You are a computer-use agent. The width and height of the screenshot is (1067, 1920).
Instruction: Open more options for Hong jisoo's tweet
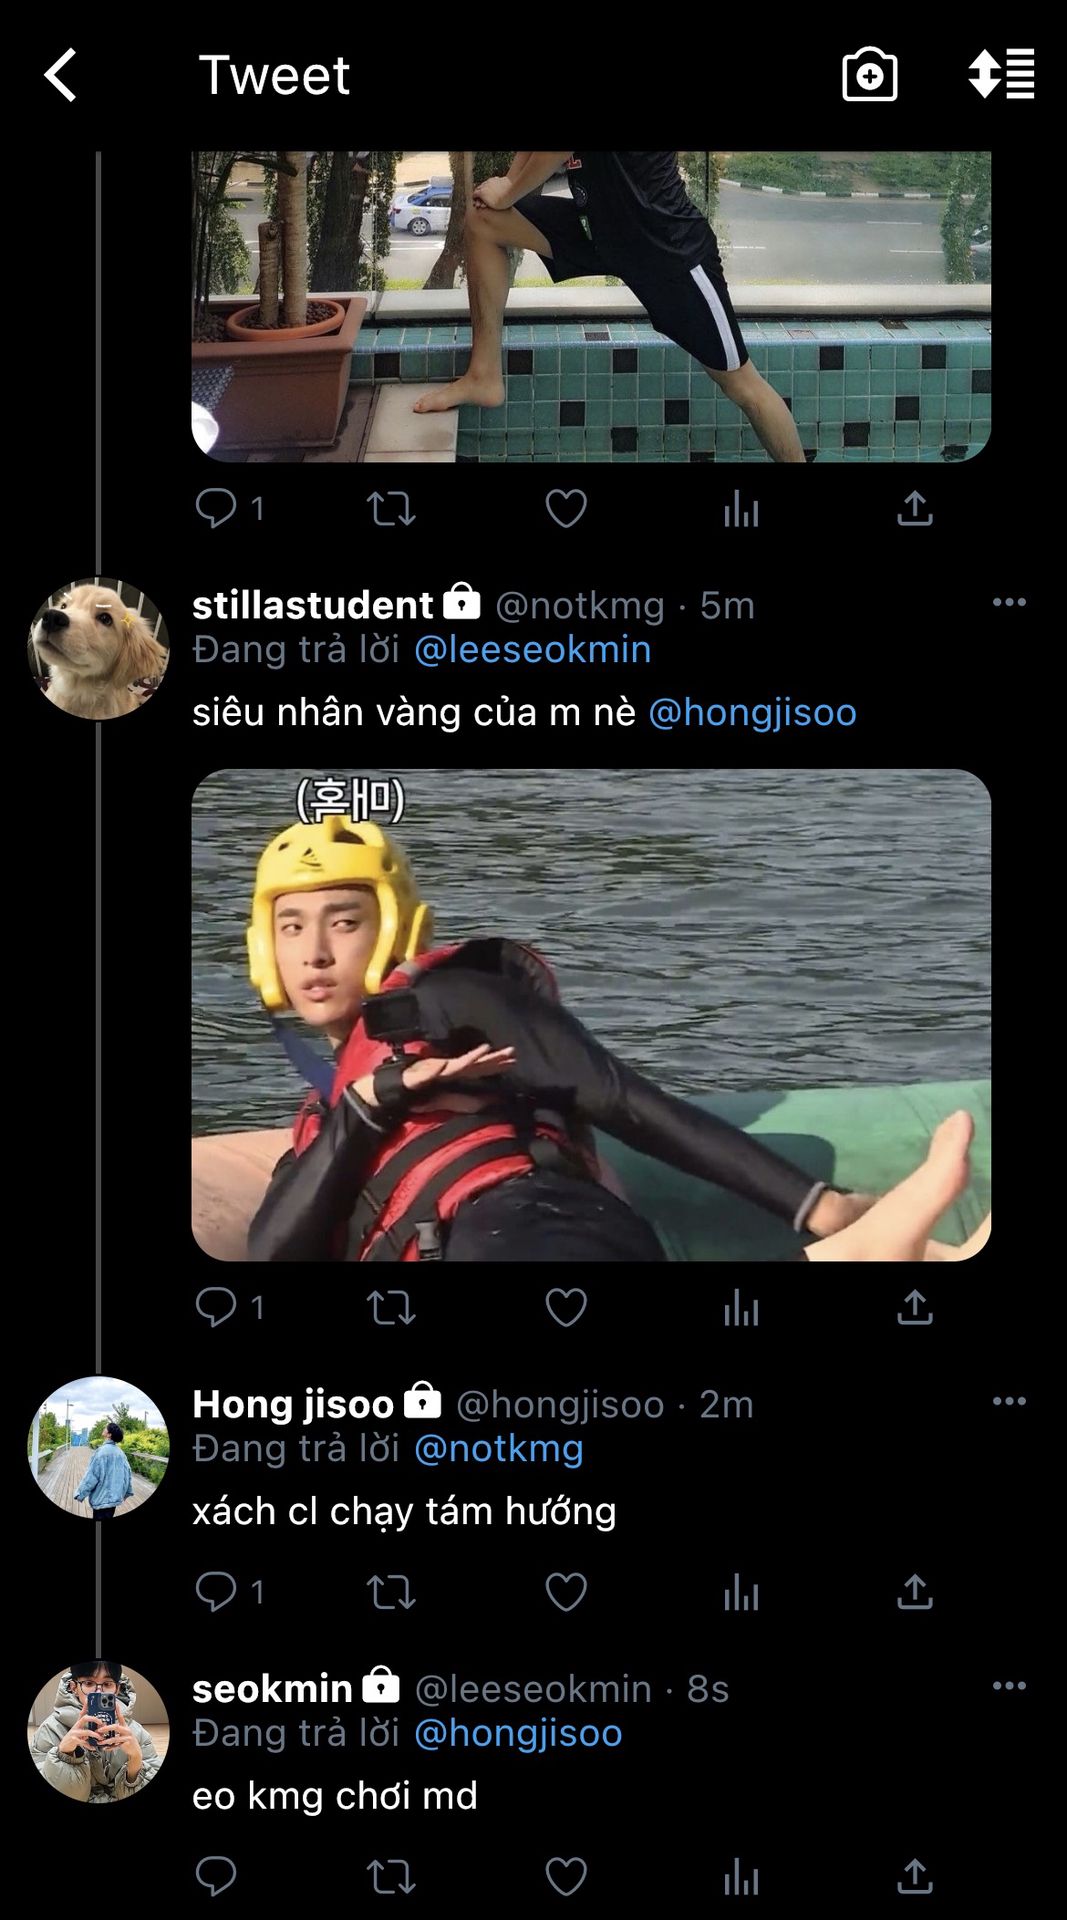(1009, 1401)
